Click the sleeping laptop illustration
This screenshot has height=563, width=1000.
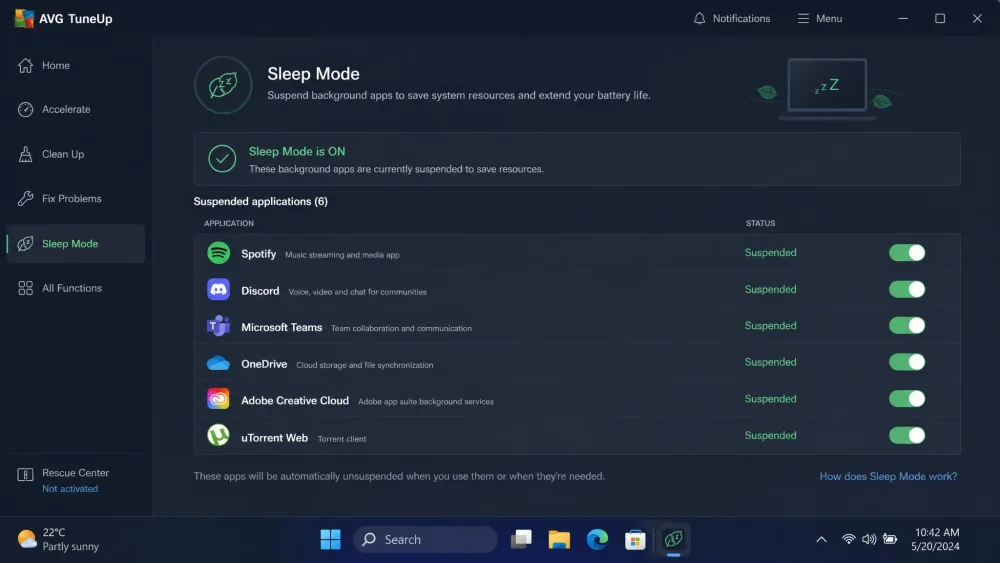827,89
